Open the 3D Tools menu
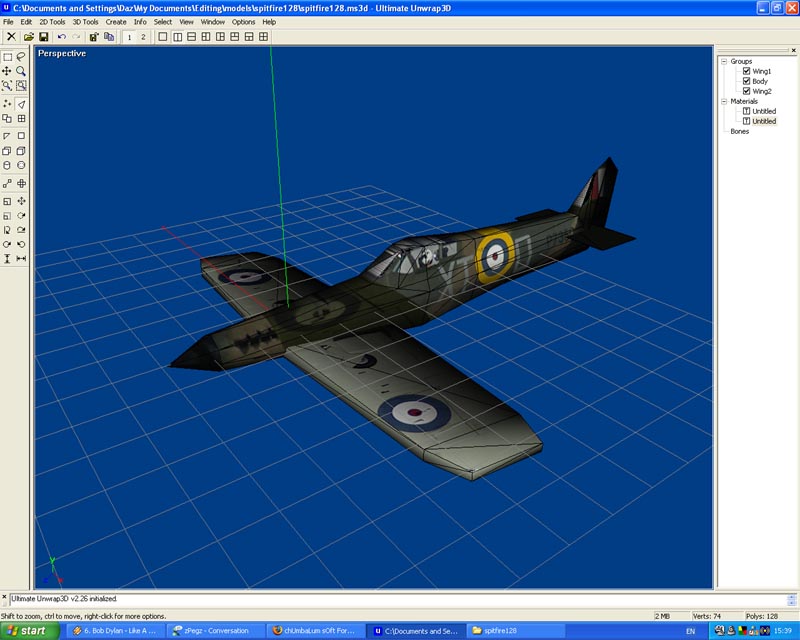The image size is (800, 640). [85, 21]
